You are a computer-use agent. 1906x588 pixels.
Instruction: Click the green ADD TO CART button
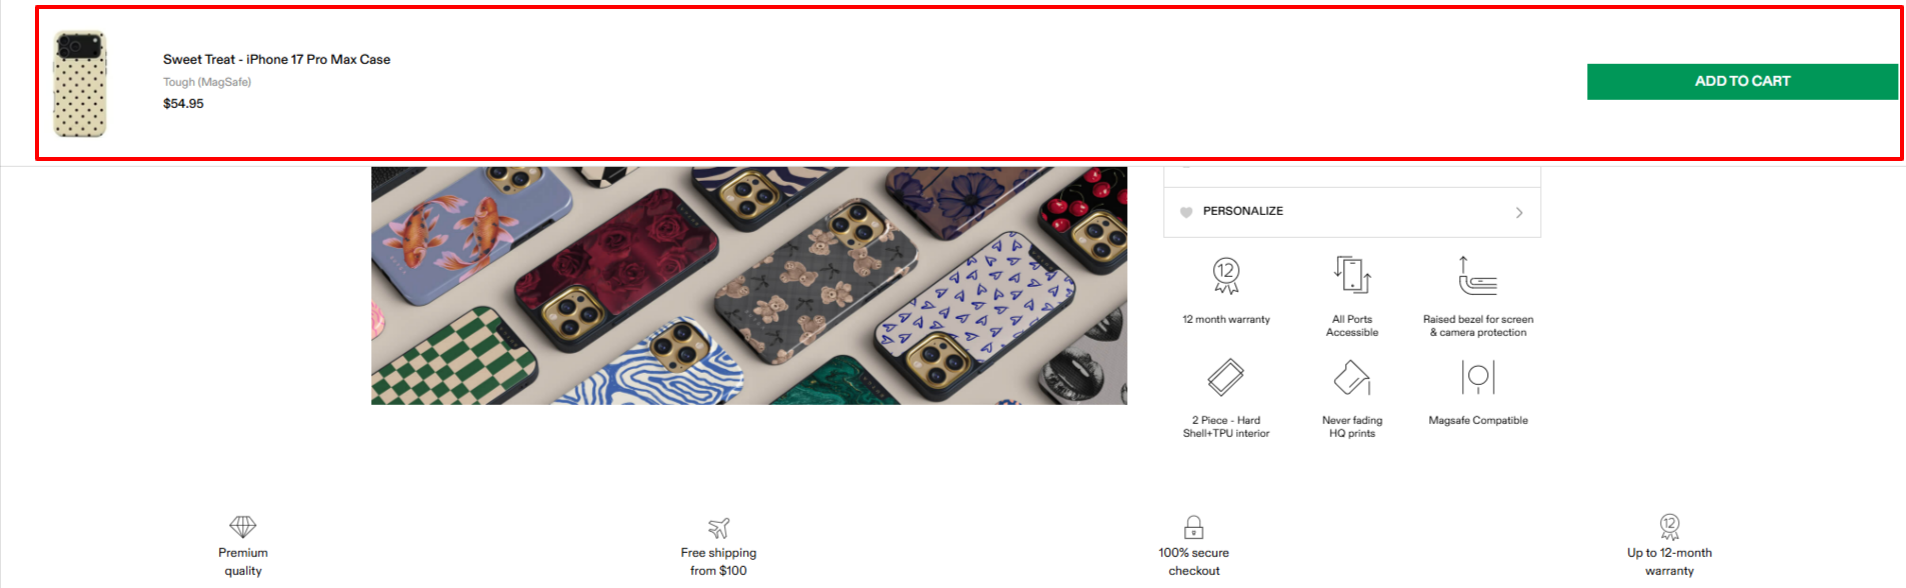[1741, 81]
